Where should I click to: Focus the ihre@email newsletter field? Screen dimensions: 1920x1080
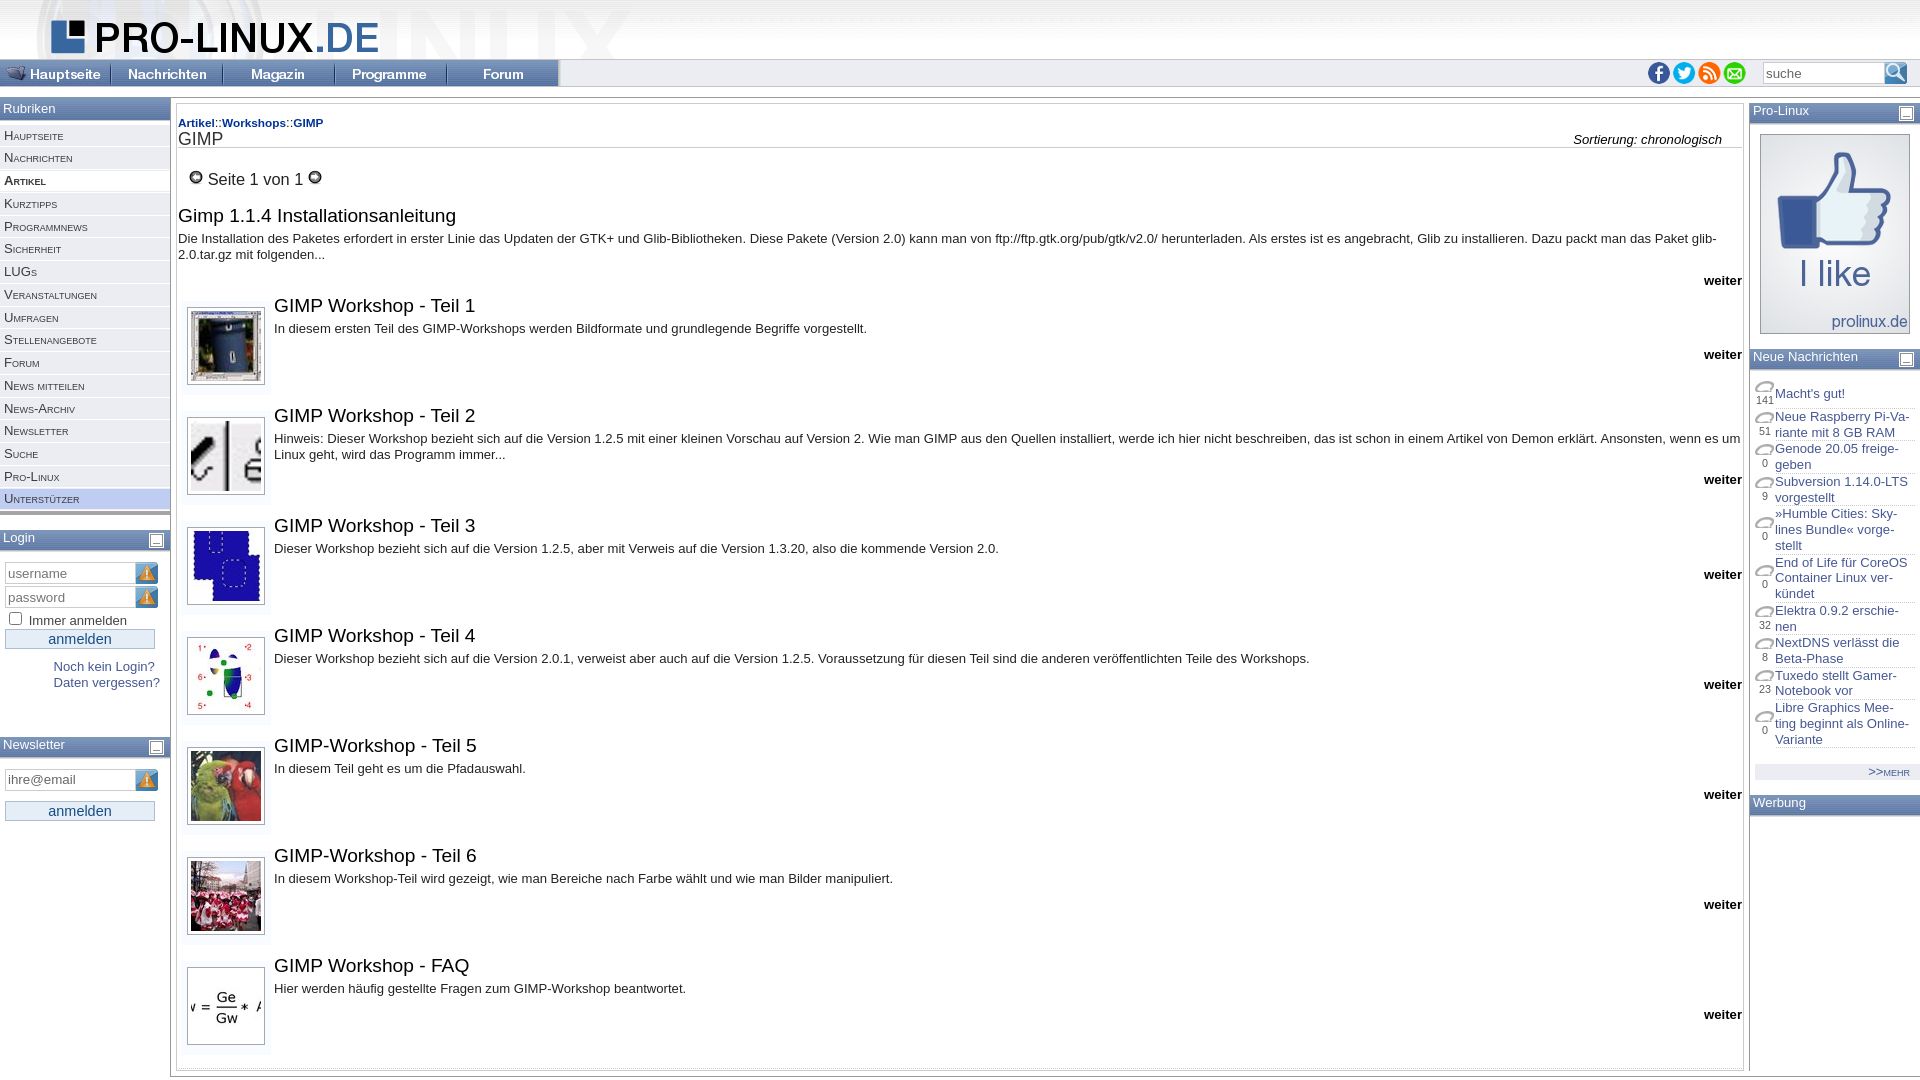click(x=70, y=780)
